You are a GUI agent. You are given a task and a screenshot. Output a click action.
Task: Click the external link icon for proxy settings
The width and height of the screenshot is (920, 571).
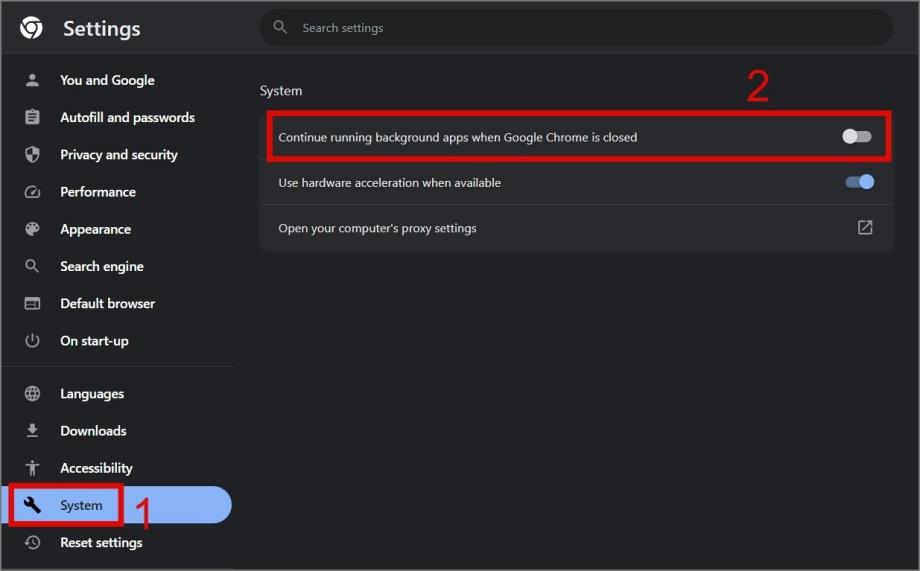coord(865,228)
